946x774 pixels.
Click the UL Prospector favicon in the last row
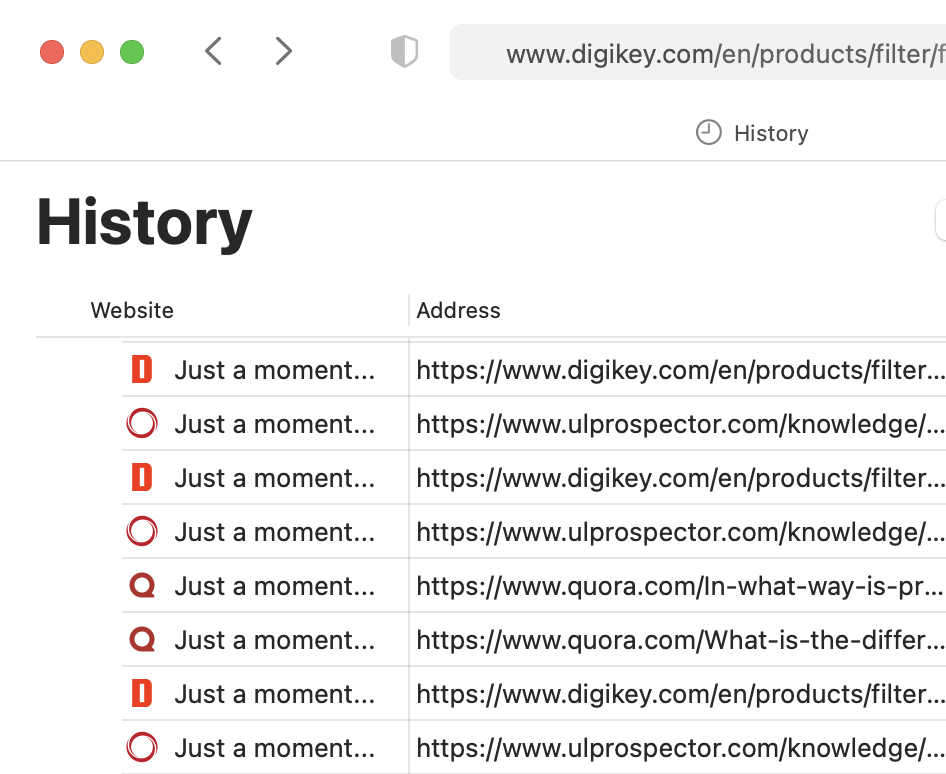(142, 748)
